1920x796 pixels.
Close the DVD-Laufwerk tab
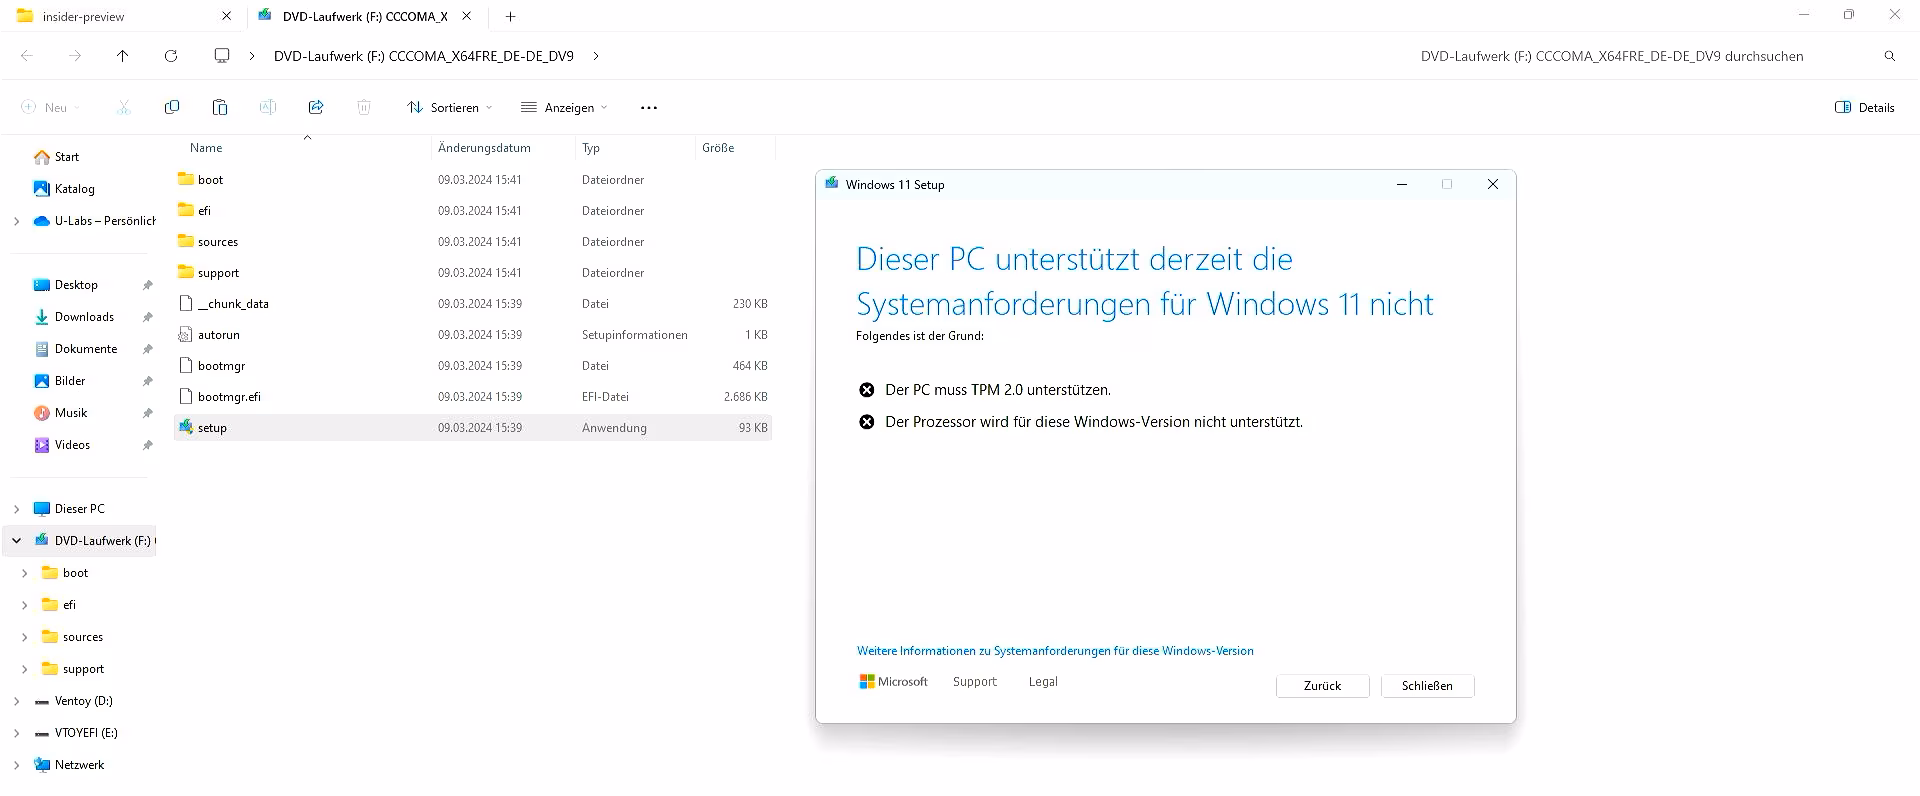[466, 16]
